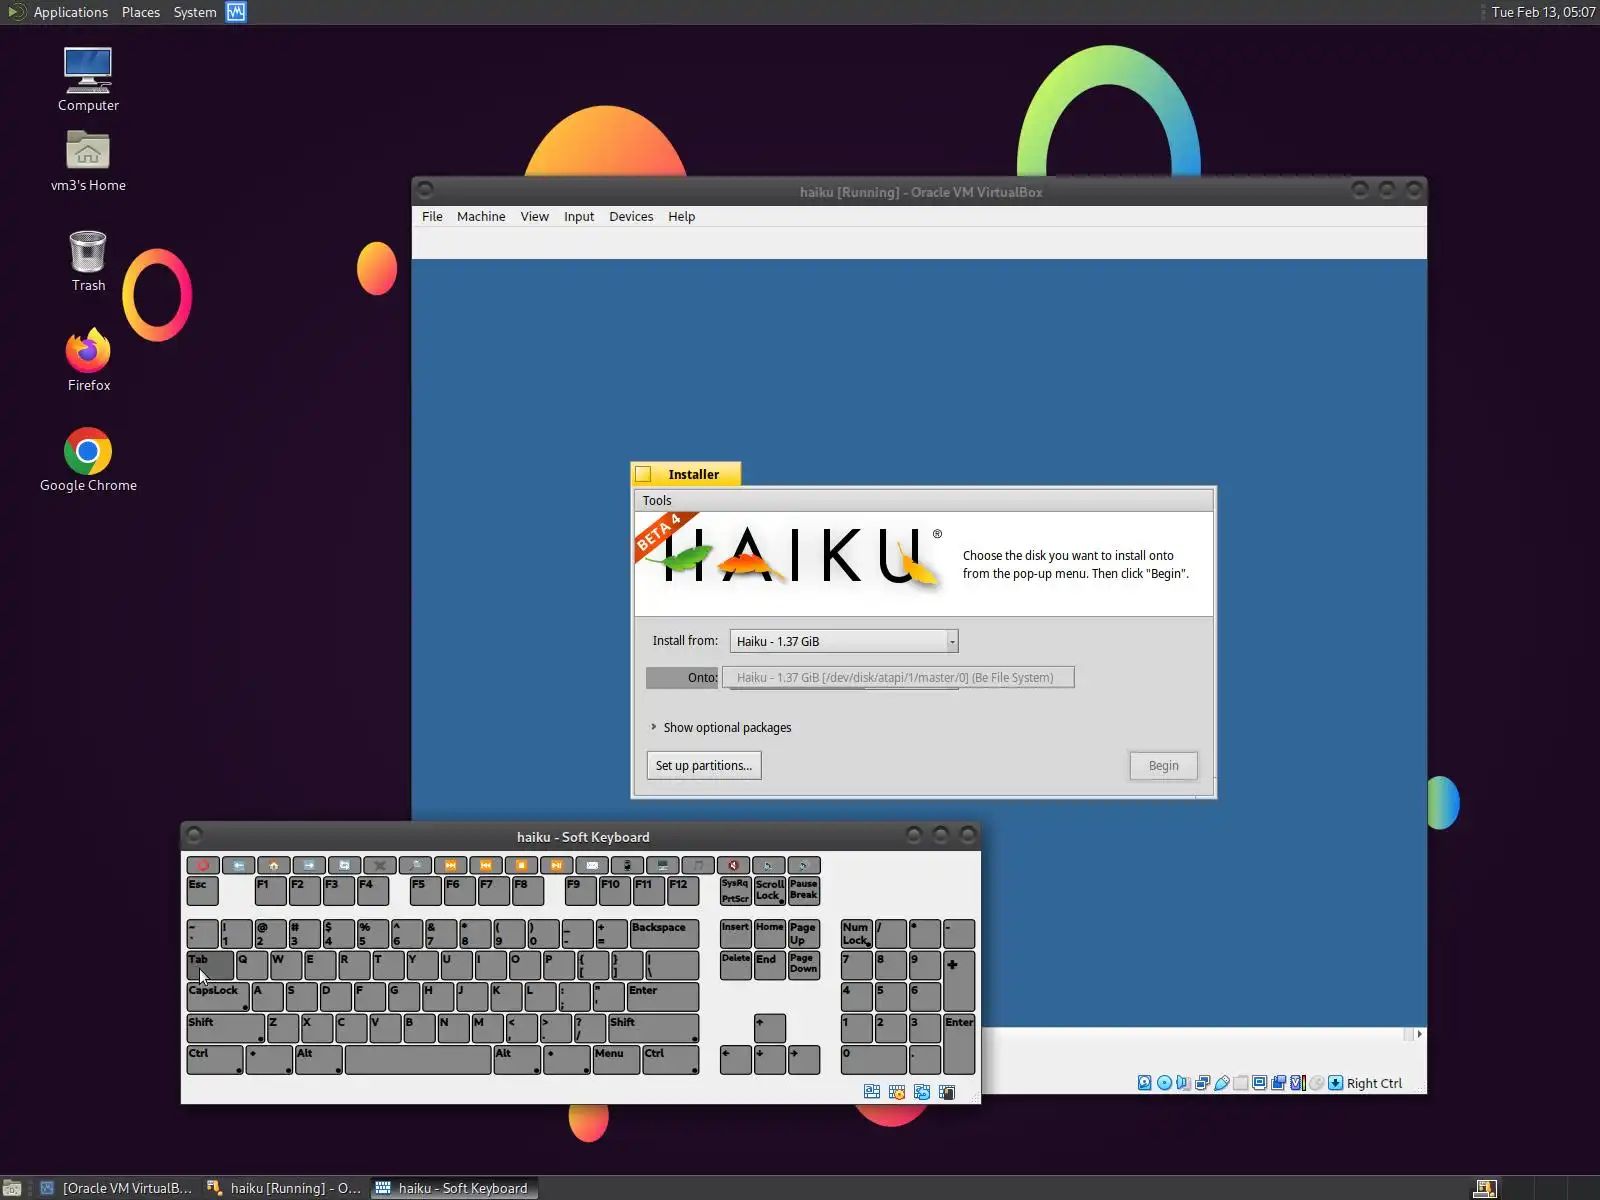1600x1200 pixels.
Task: Click the Delete key on Soft Keyboard
Action: [x=736, y=965]
